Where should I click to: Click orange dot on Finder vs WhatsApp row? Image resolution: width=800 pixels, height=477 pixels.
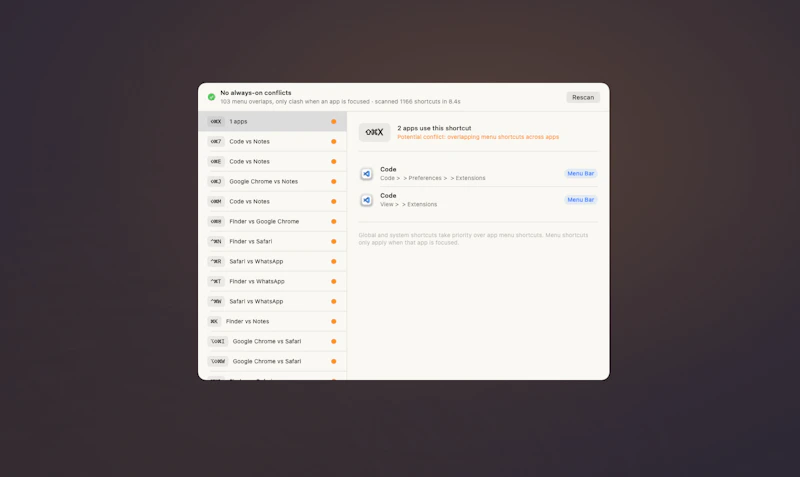click(334, 282)
